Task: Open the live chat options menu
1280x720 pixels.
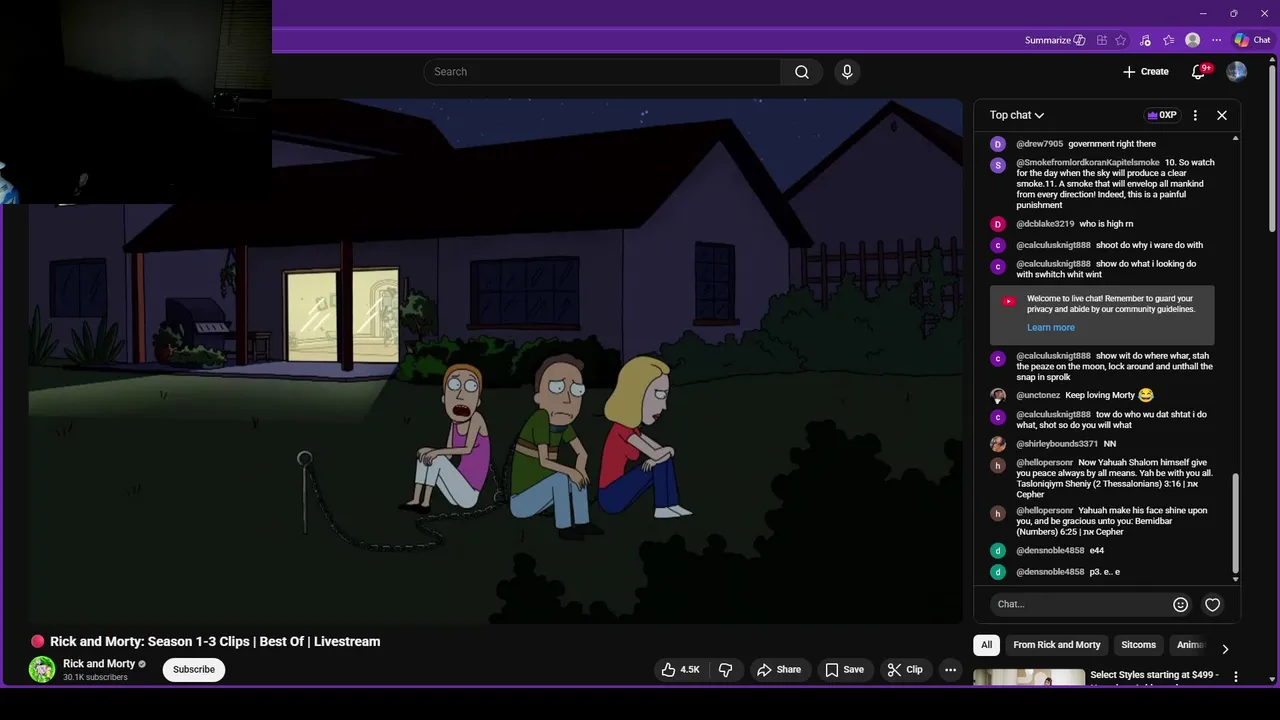Action: click(1195, 115)
